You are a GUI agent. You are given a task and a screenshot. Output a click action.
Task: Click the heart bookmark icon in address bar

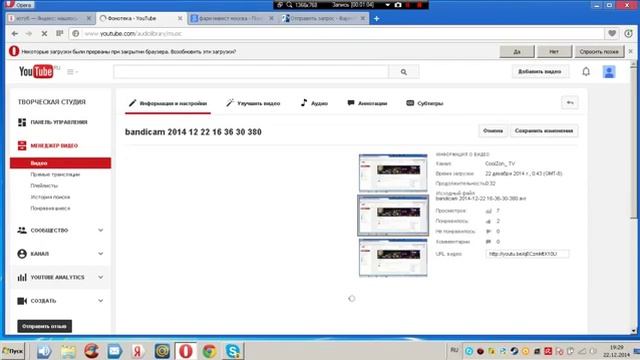pyautogui.click(x=612, y=33)
